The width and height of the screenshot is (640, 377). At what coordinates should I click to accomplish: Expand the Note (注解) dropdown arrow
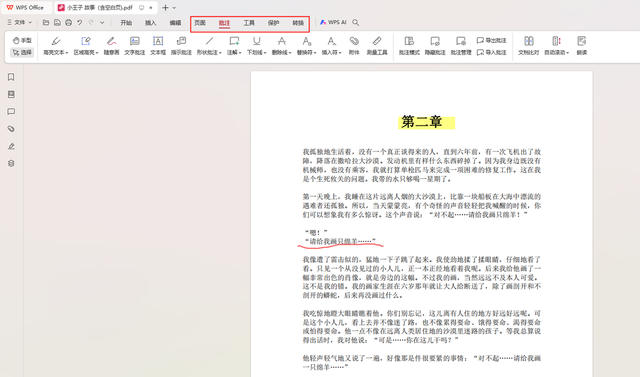[240, 53]
